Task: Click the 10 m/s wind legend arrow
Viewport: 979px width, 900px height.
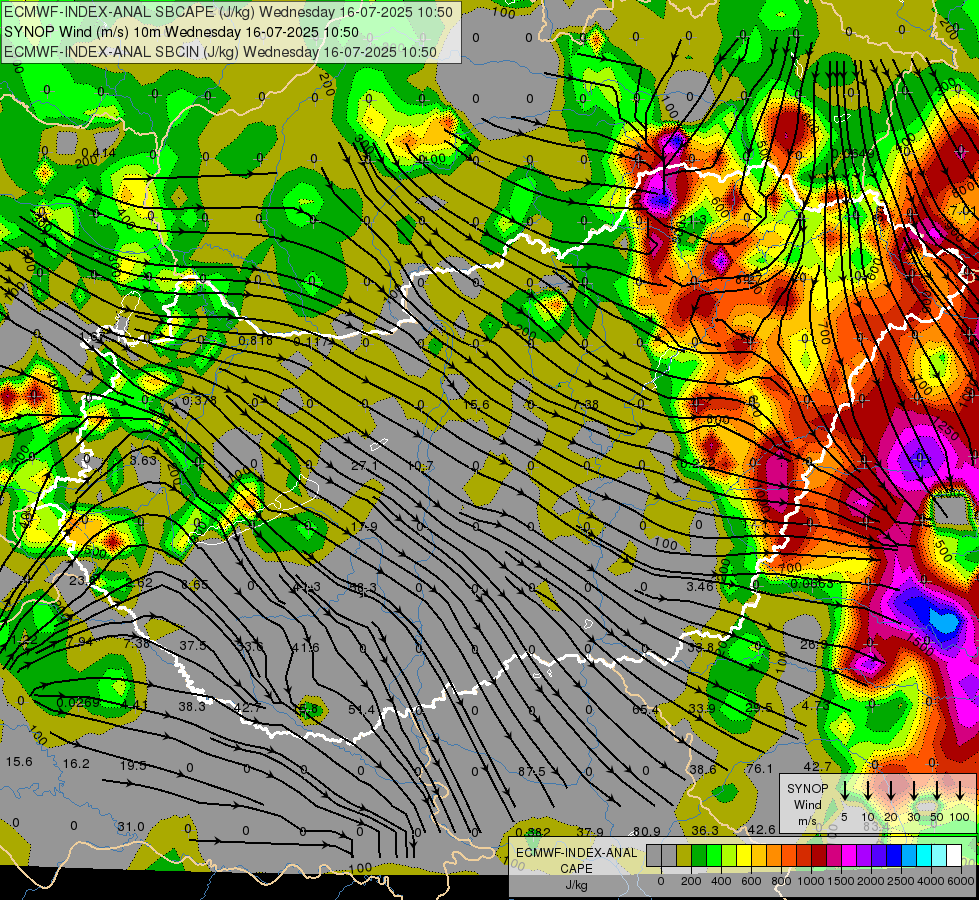Action: [868, 790]
